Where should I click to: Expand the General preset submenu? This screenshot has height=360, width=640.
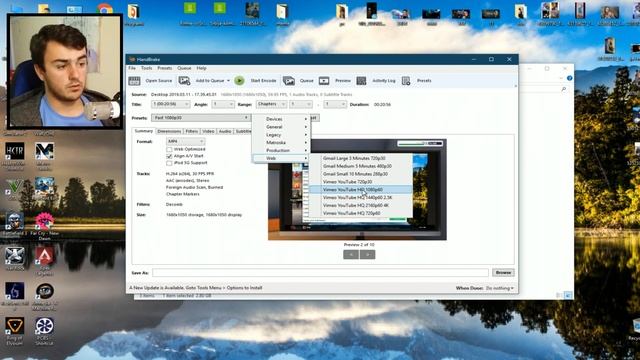click(282, 127)
